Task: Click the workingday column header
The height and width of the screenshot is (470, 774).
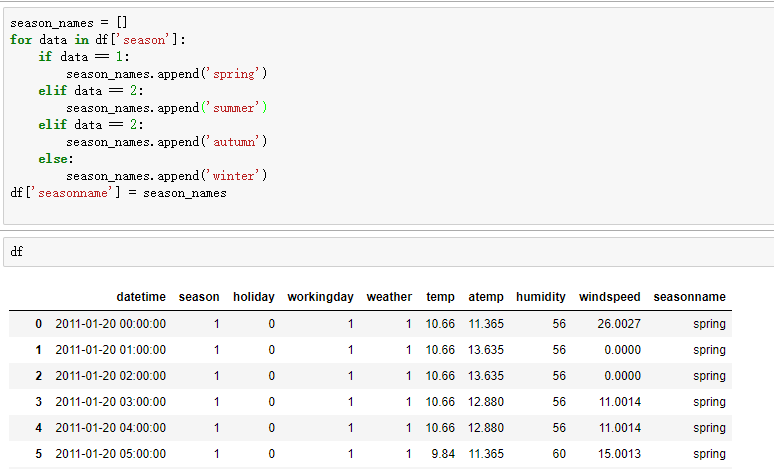Action: 320,297
